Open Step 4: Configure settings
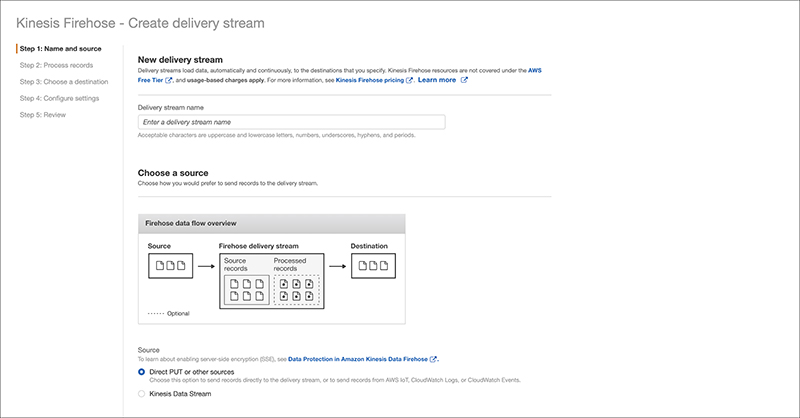The height and width of the screenshot is (418, 800). coord(59,98)
